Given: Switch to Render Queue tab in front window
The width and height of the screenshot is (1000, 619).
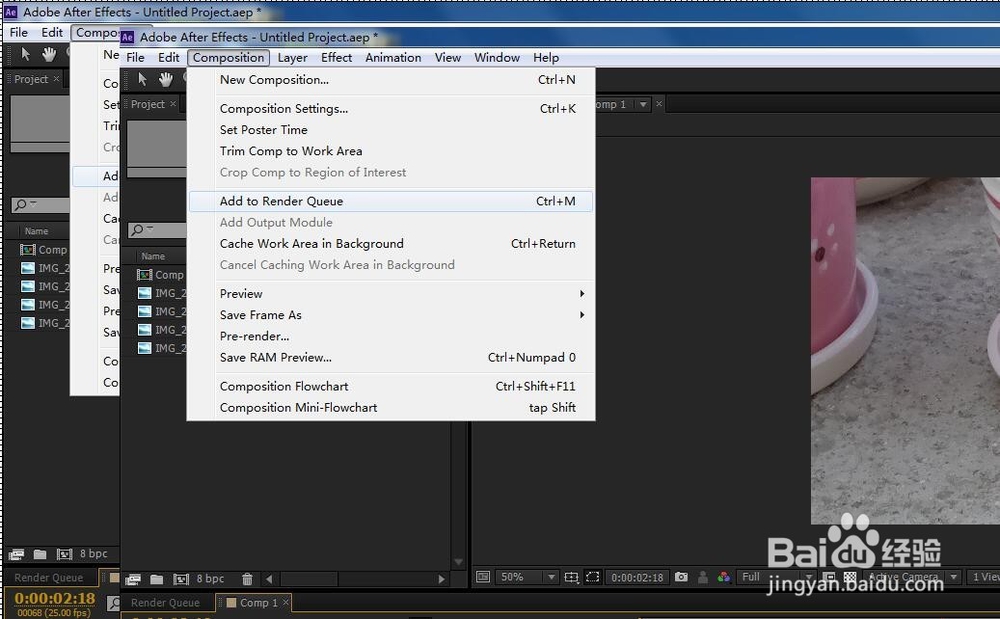Looking at the screenshot, I should tap(165, 602).
